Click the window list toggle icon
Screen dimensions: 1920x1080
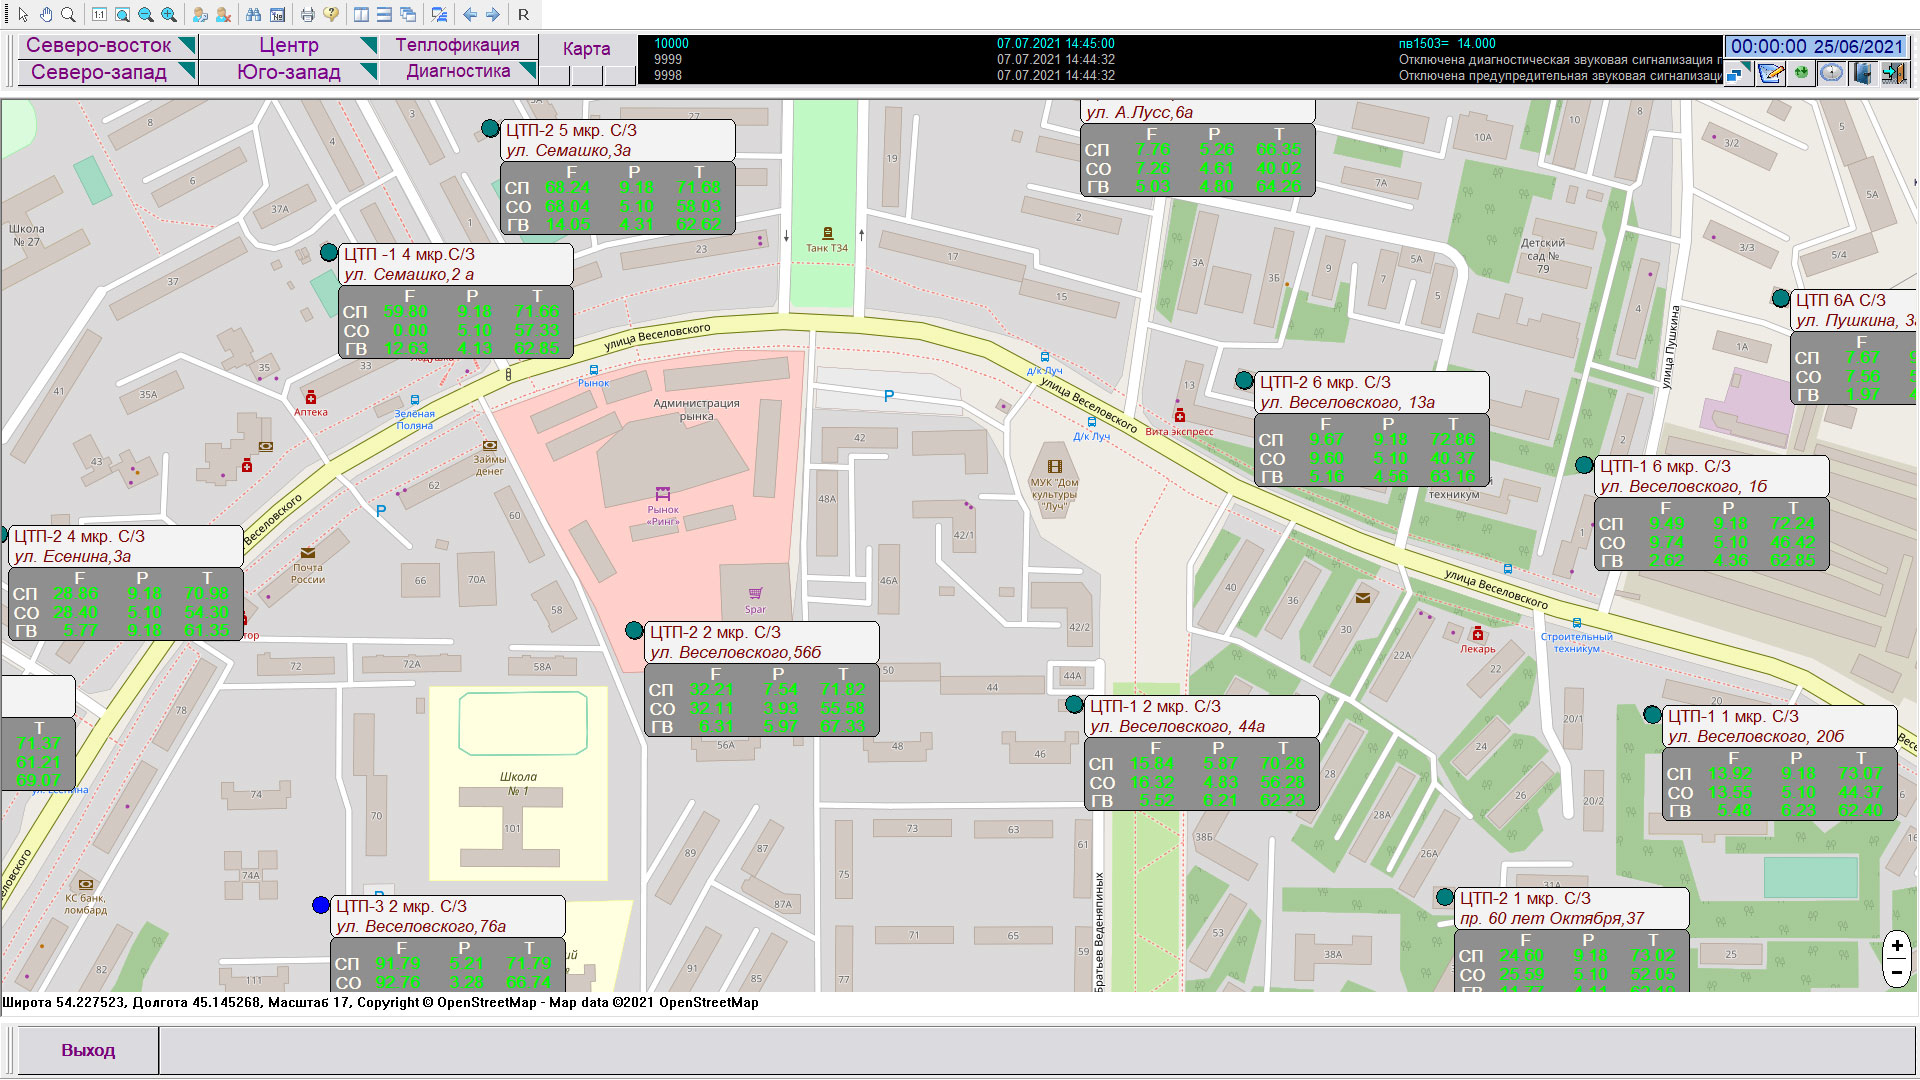pos(439,15)
